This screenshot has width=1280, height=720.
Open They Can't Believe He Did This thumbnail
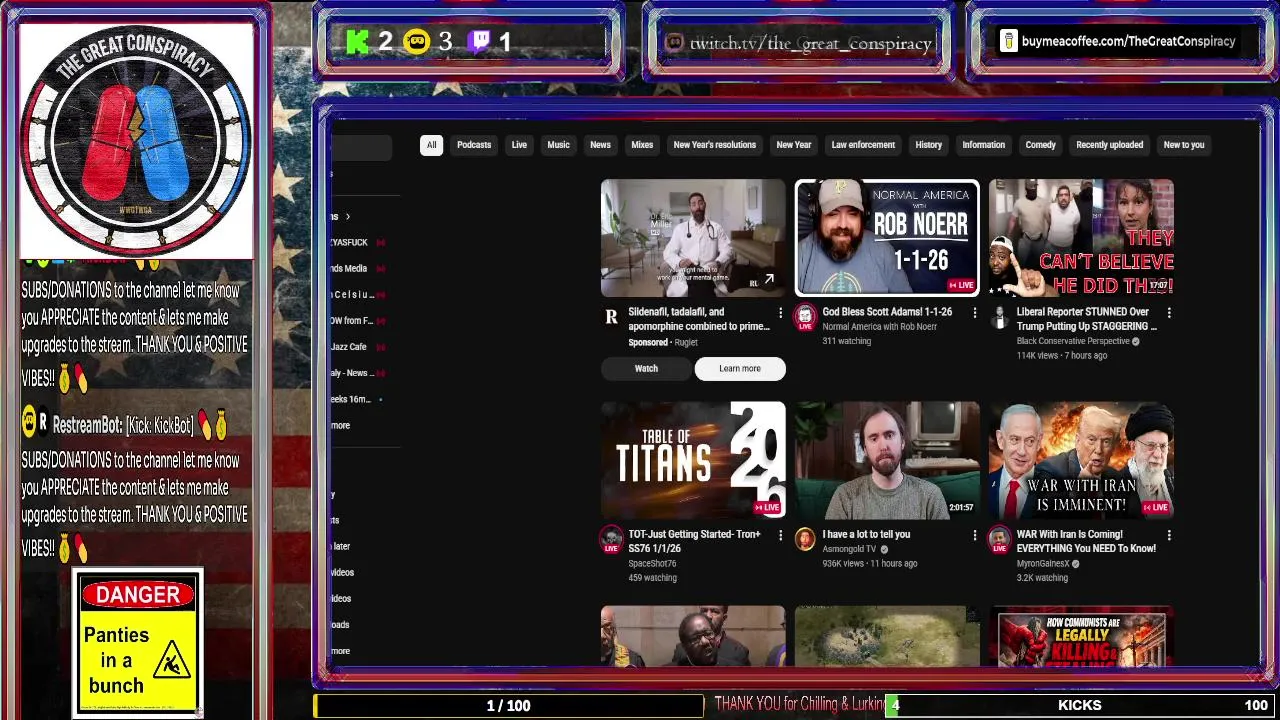pyautogui.click(x=1081, y=238)
